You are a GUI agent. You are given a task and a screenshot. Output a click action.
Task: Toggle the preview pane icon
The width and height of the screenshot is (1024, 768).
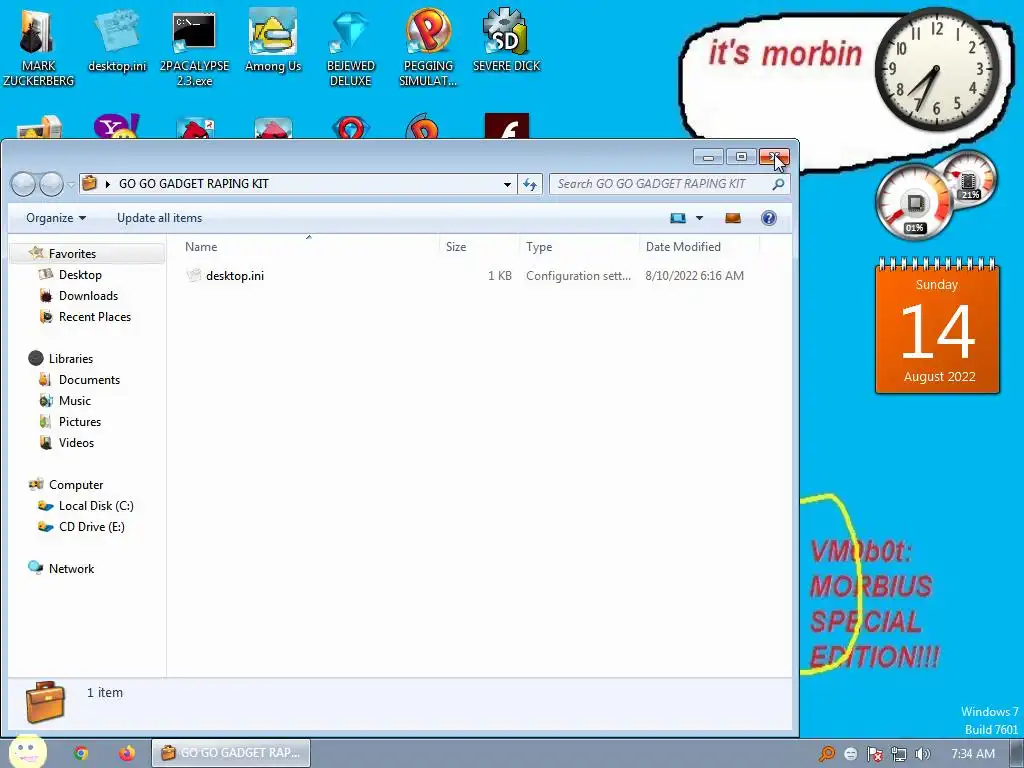point(733,218)
